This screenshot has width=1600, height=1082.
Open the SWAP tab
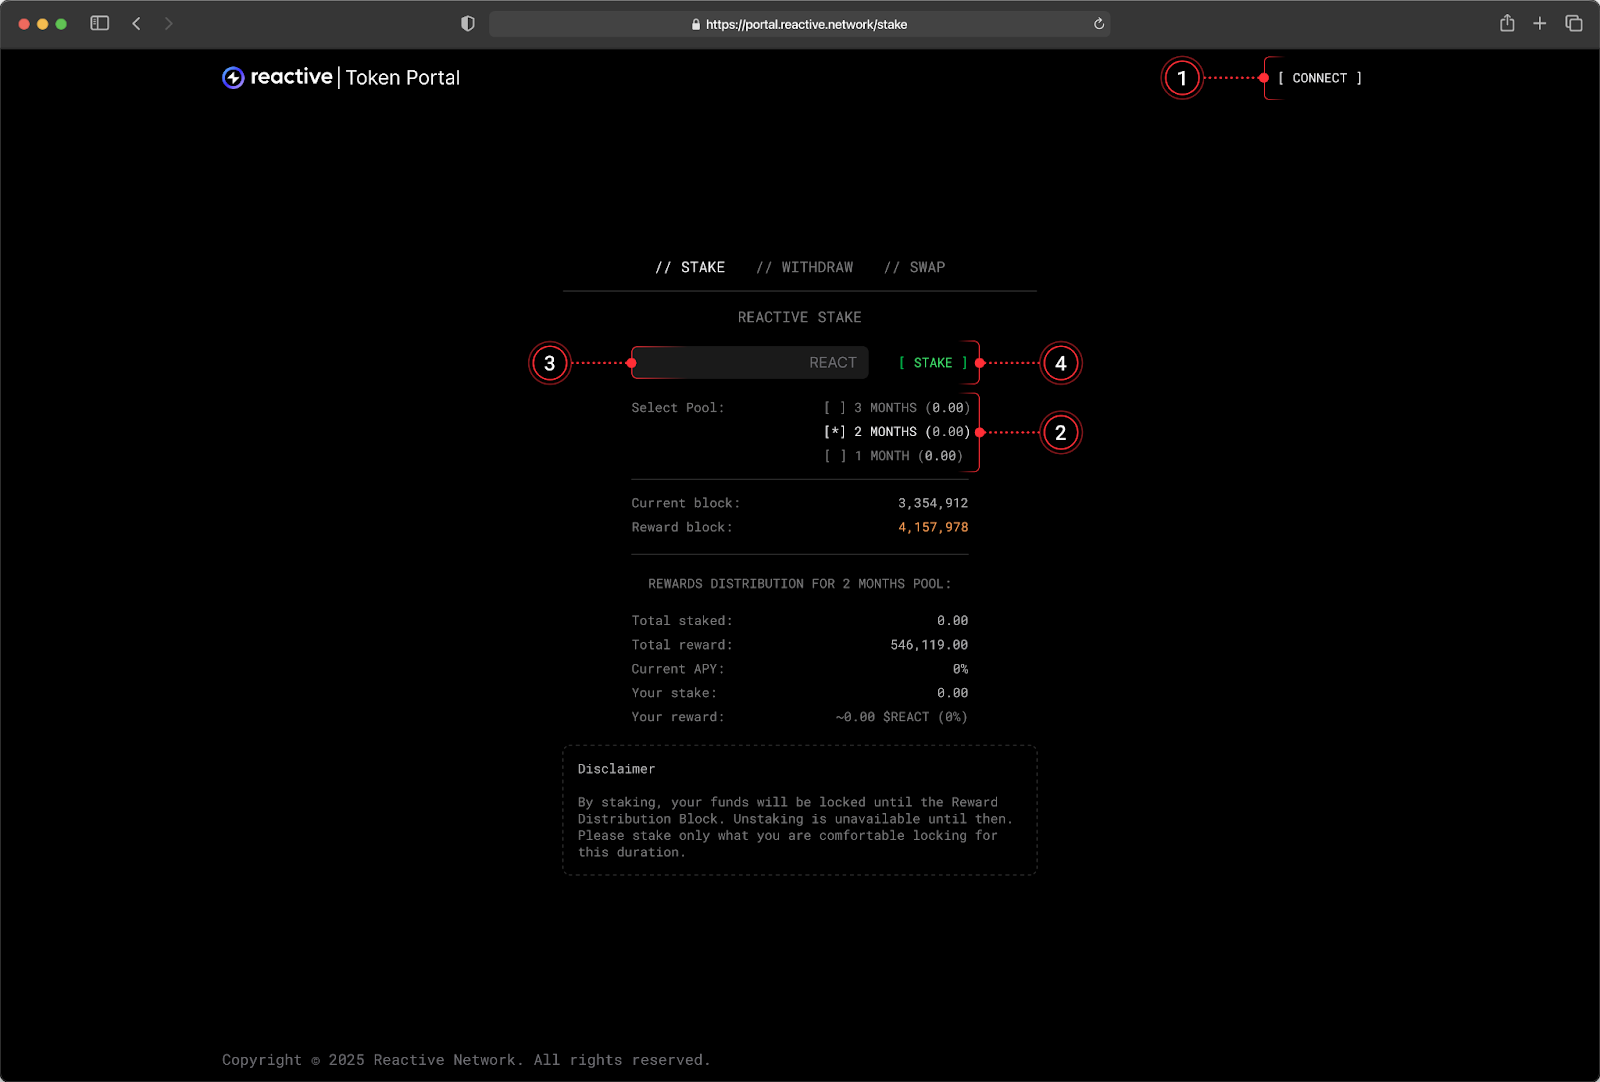(x=914, y=267)
